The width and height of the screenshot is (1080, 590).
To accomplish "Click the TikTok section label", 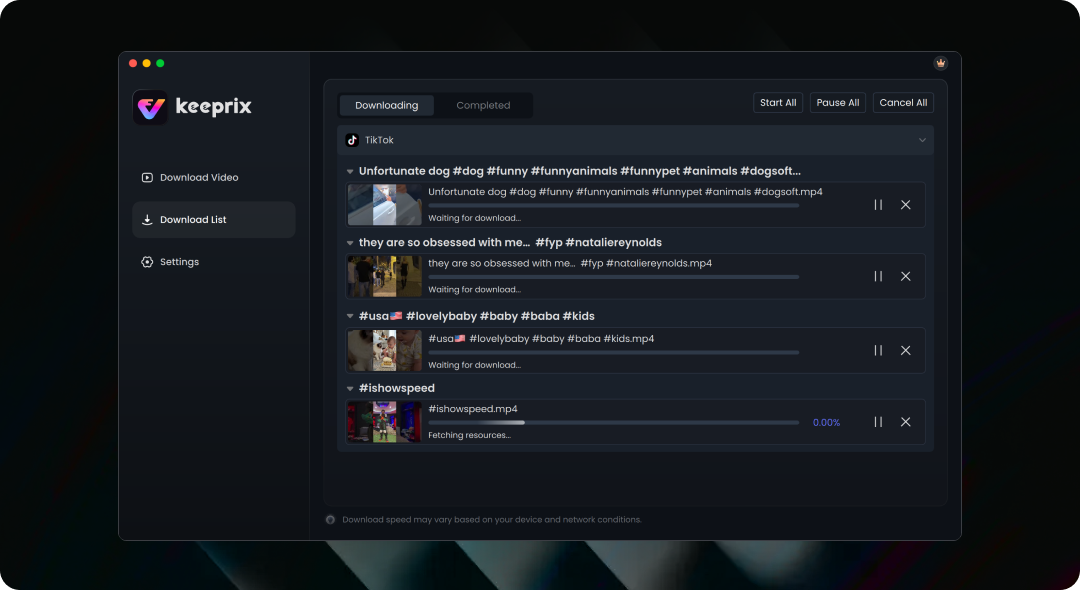I will point(379,140).
